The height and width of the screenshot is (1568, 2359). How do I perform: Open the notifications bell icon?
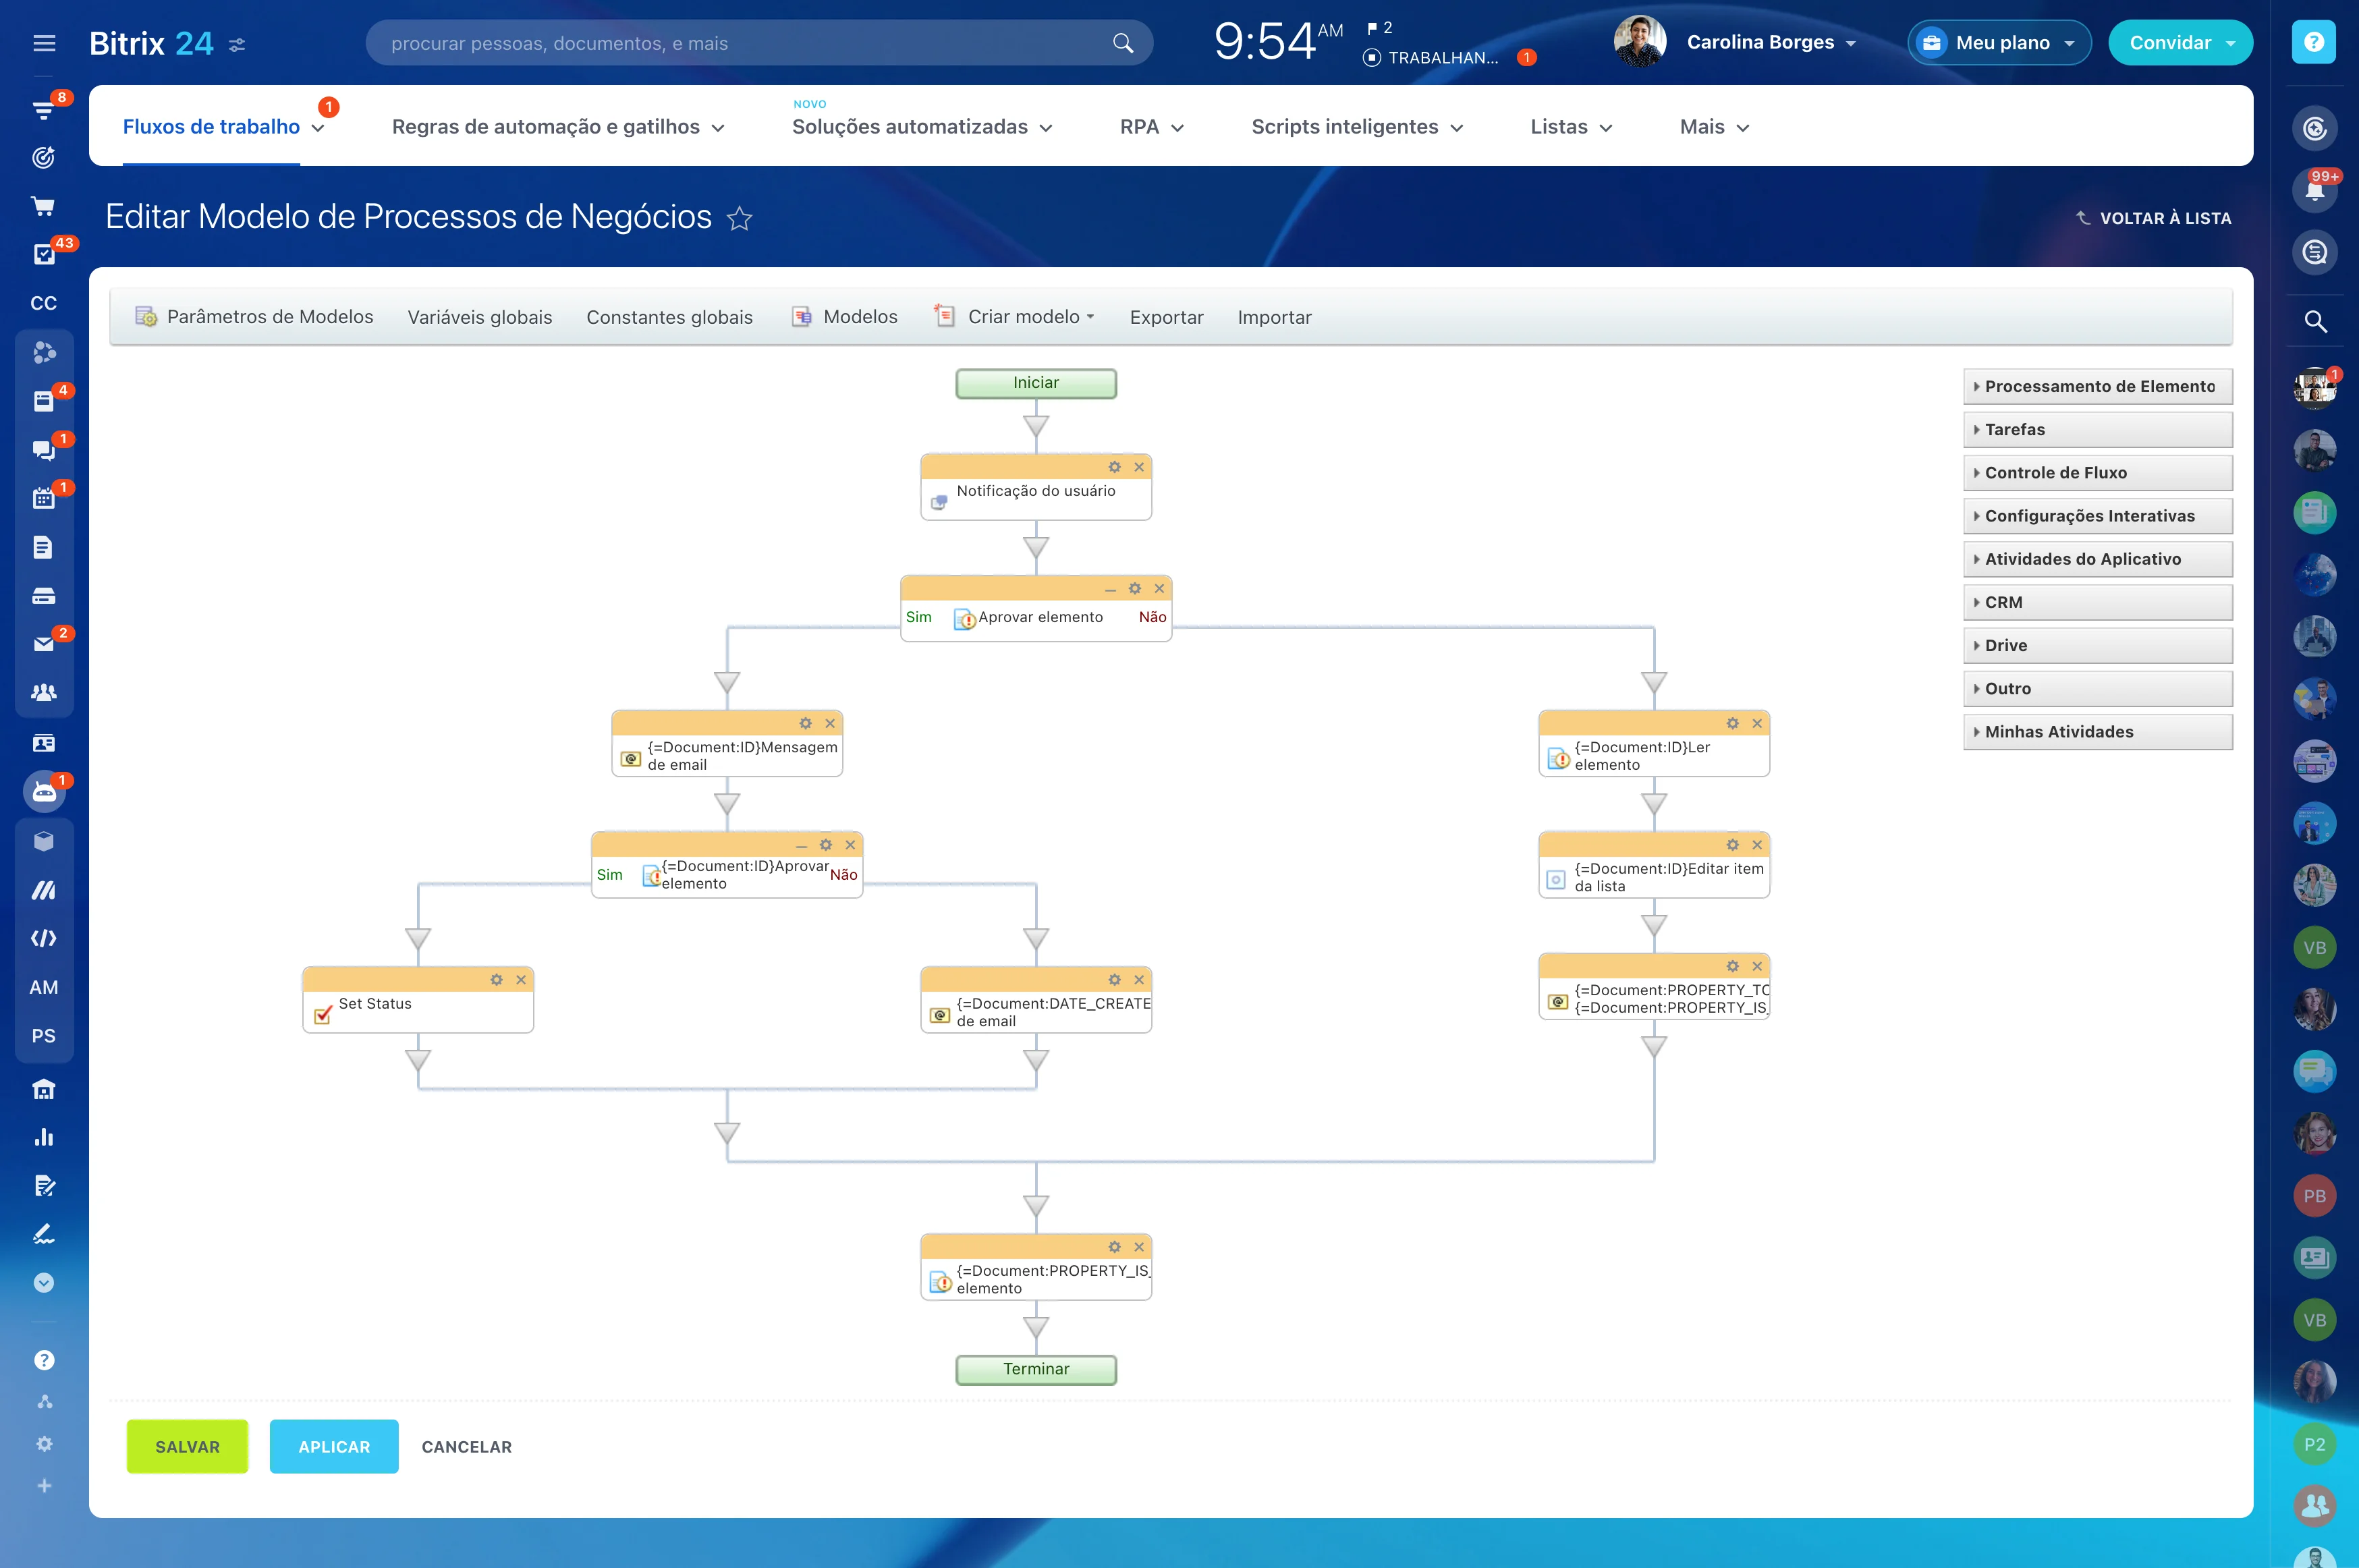point(2315,190)
